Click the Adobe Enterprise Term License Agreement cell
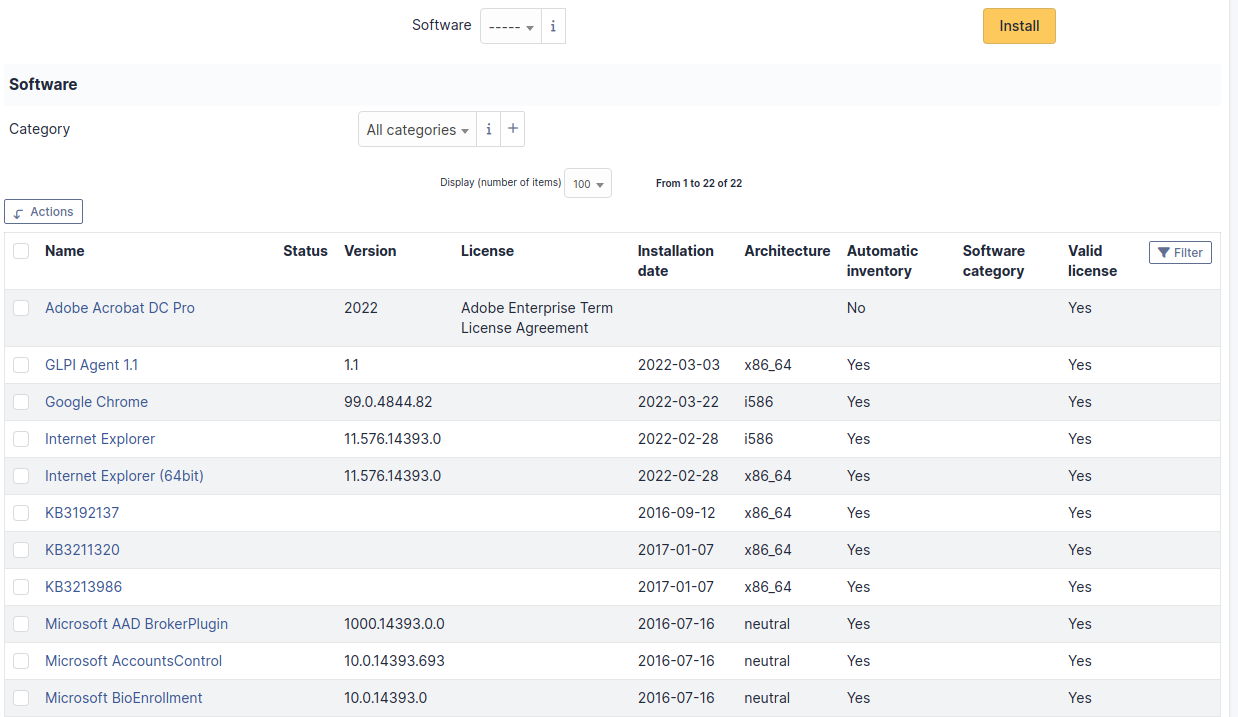Screen dimensions: 1238x717 (x=537, y=318)
